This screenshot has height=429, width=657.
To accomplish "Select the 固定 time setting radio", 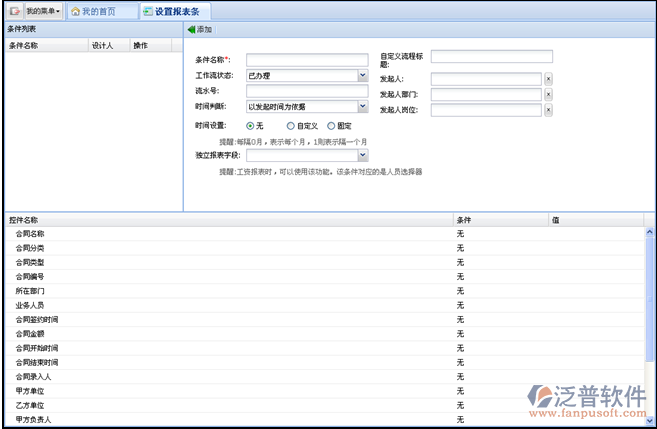I will (331, 126).
